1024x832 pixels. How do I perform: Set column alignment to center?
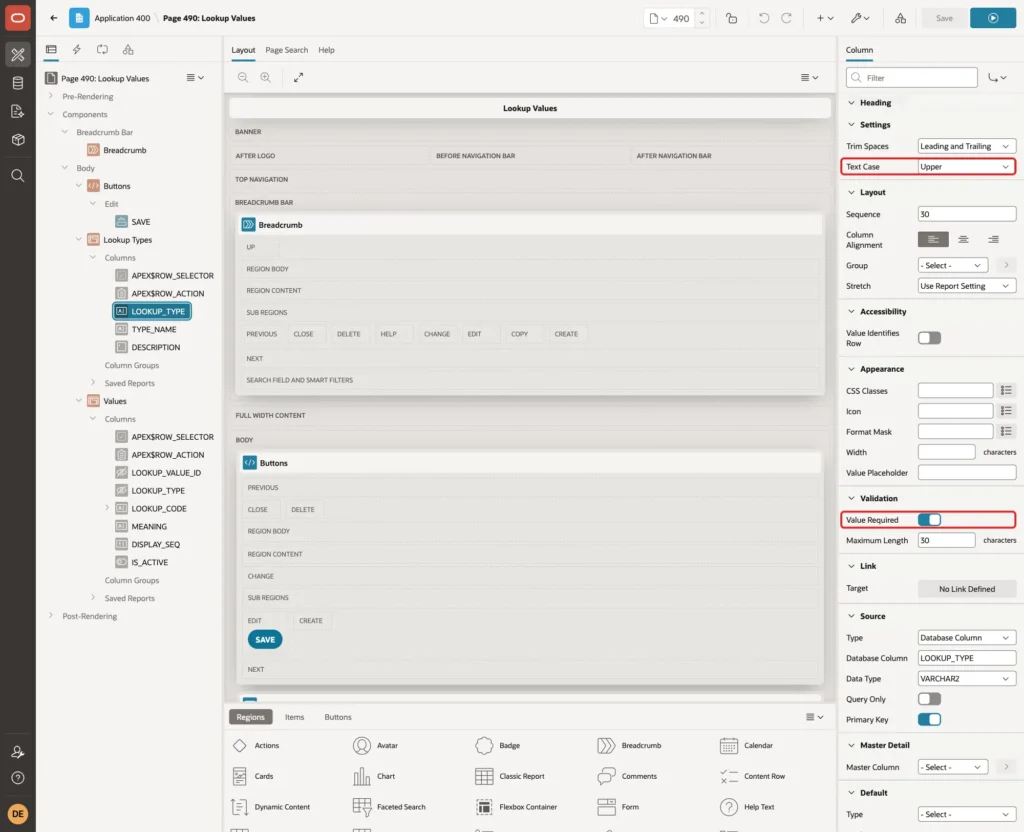(x=963, y=239)
